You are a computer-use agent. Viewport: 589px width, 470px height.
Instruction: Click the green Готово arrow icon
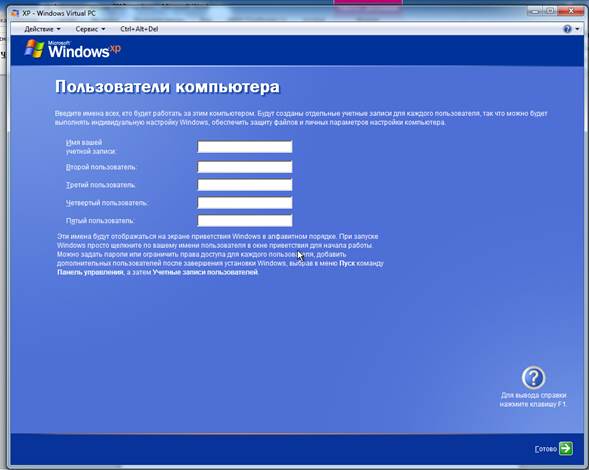[x=566, y=448]
